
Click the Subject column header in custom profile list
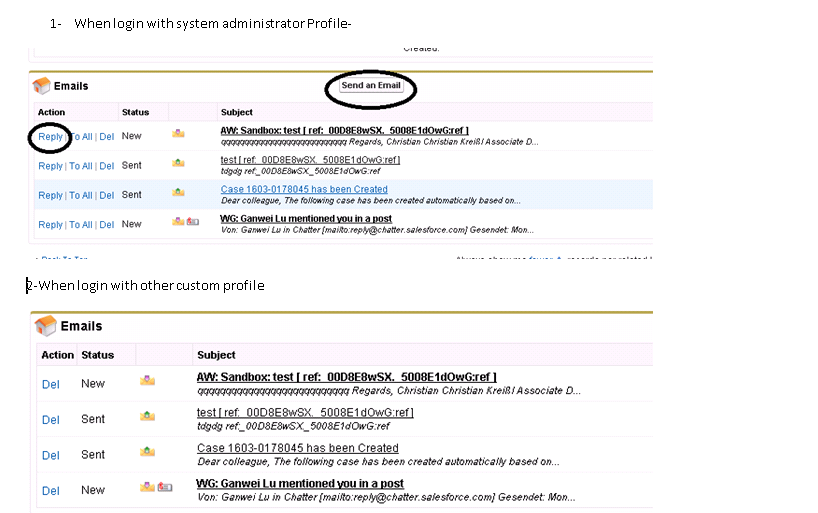point(216,355)
